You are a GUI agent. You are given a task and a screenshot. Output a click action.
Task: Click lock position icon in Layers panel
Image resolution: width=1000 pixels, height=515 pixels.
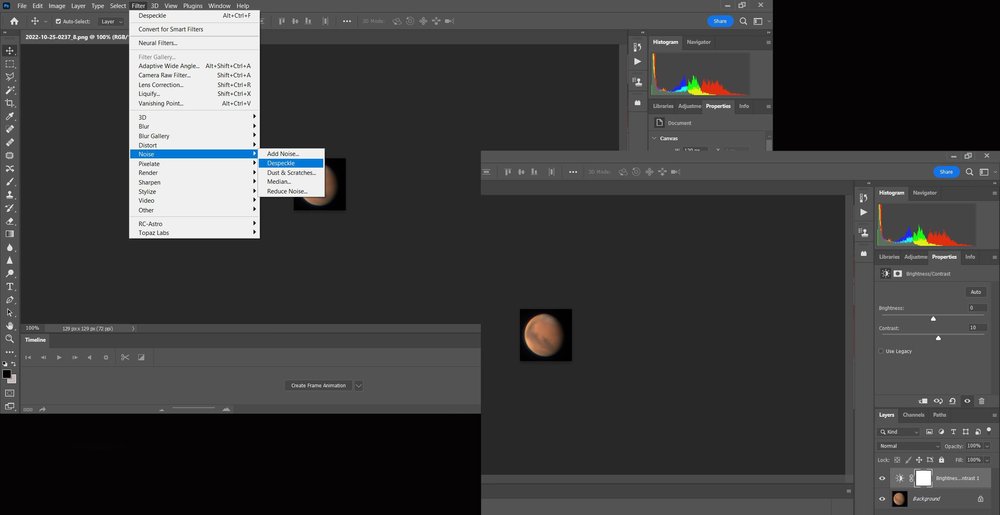pos(918,460)
